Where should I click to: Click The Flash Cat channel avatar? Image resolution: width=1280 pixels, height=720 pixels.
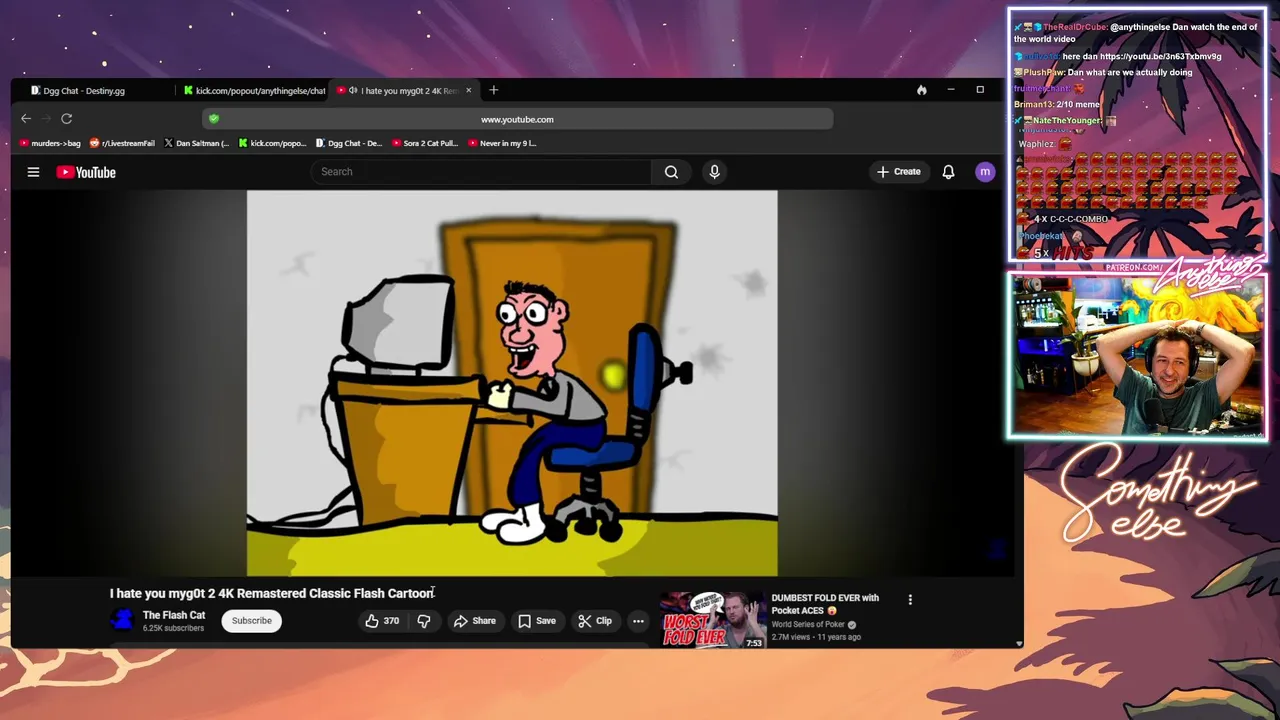point(122,620)
